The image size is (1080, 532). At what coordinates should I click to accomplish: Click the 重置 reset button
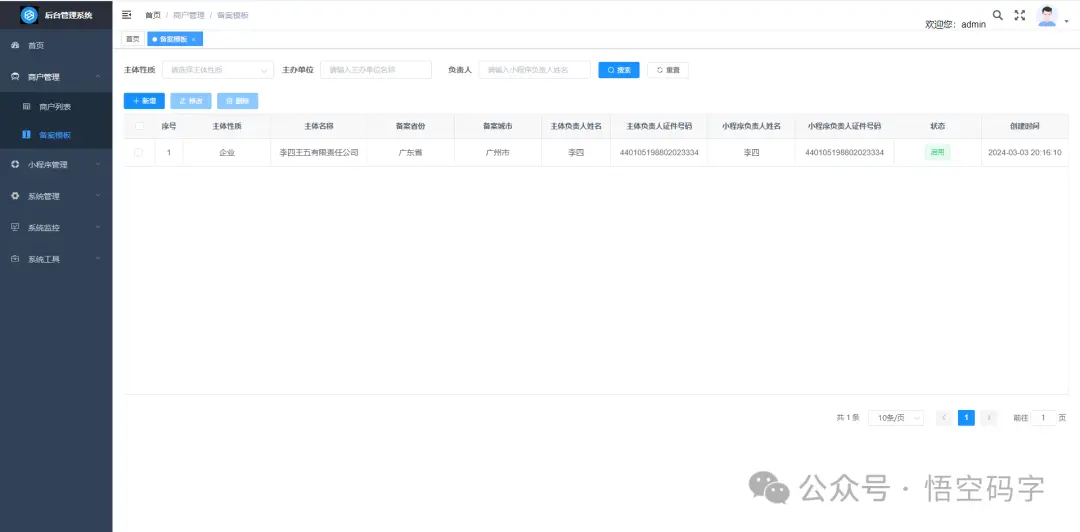667,70
